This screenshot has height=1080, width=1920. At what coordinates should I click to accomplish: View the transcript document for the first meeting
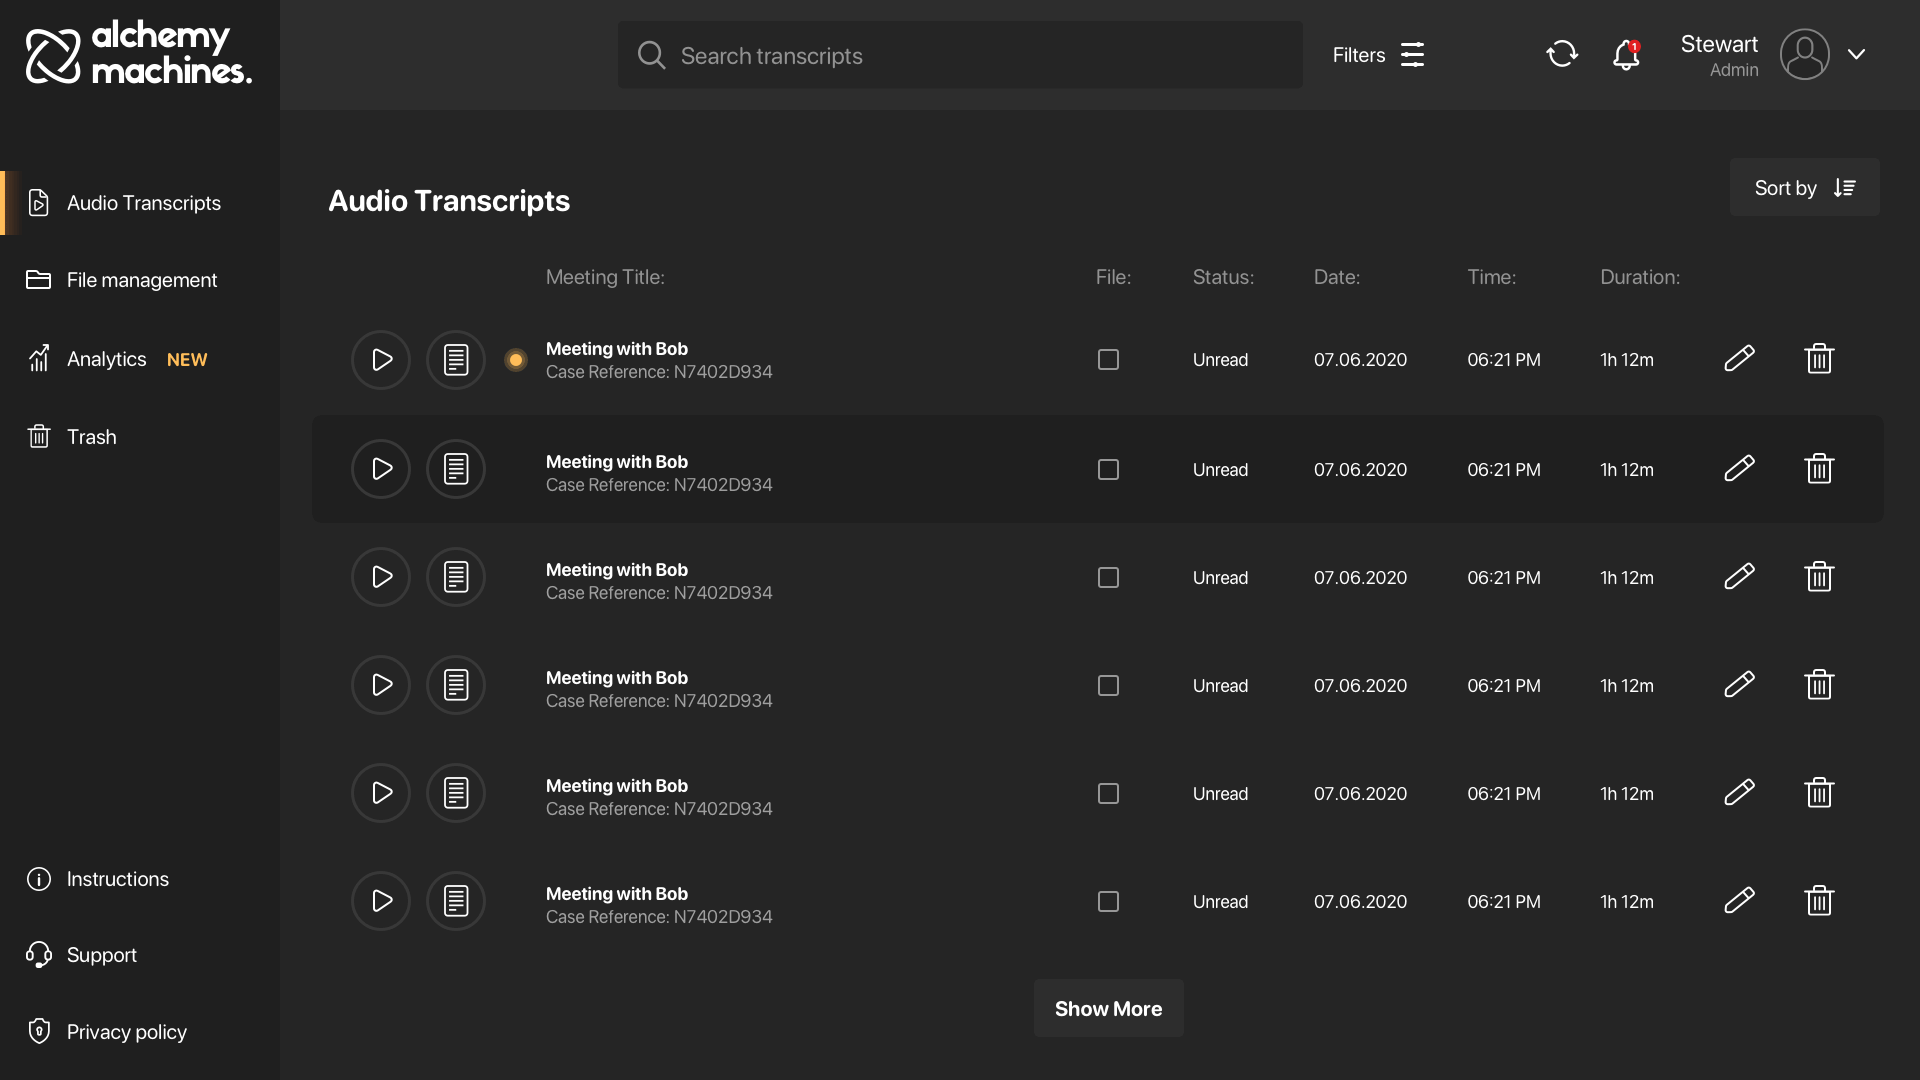455,359
